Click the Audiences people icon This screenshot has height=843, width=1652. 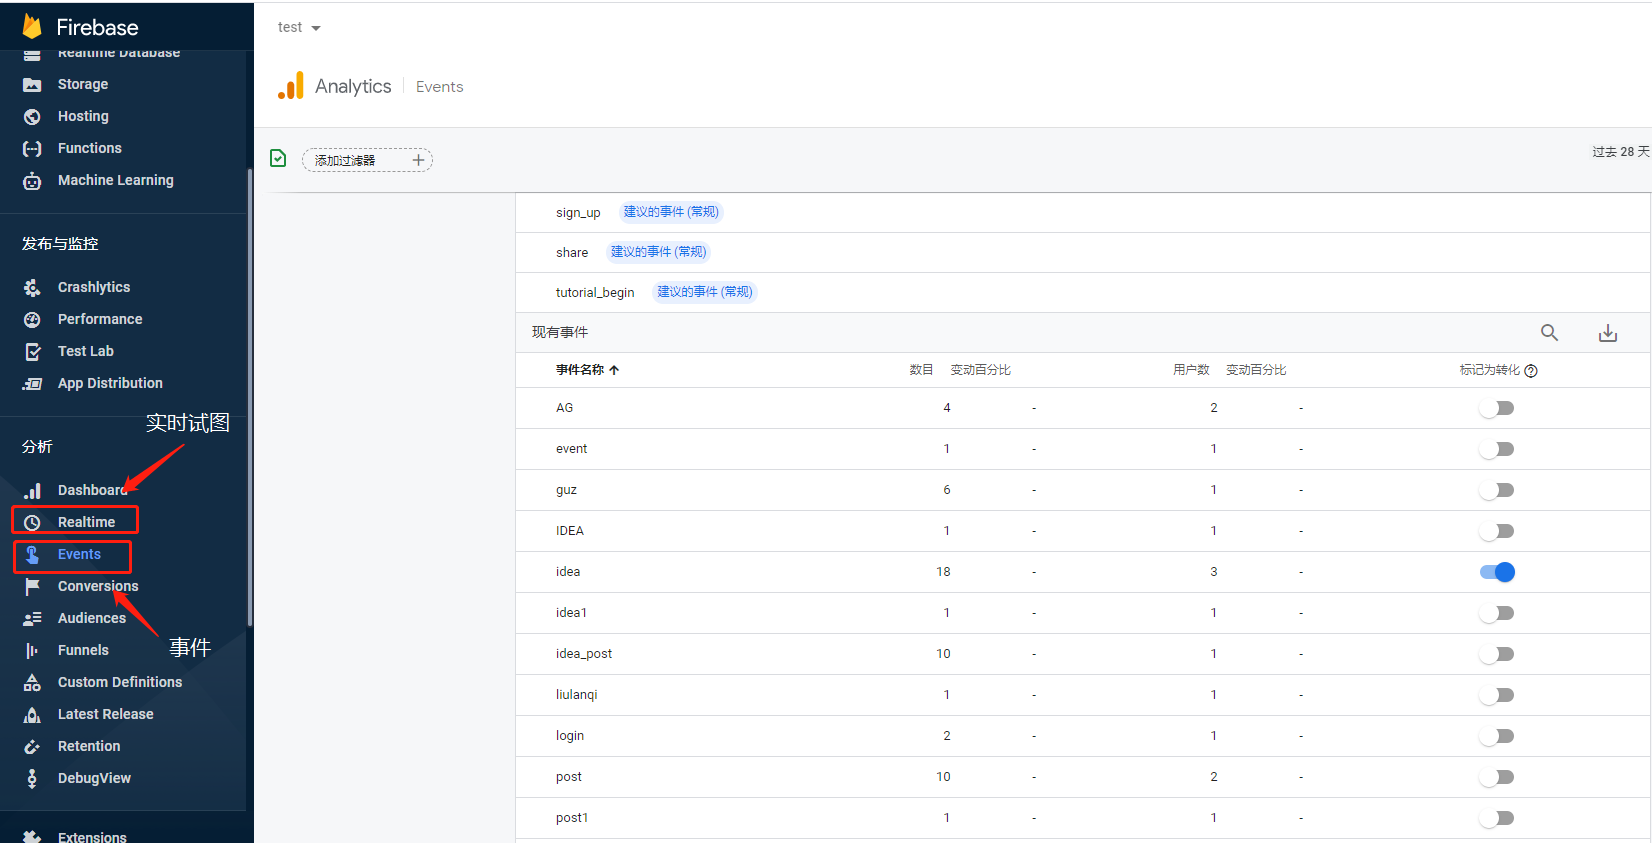coord(32,619)
